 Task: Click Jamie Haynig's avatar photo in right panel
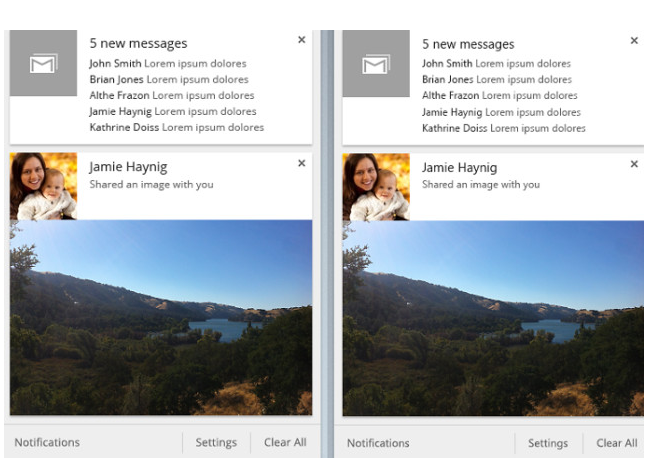[x=376, y=187]
